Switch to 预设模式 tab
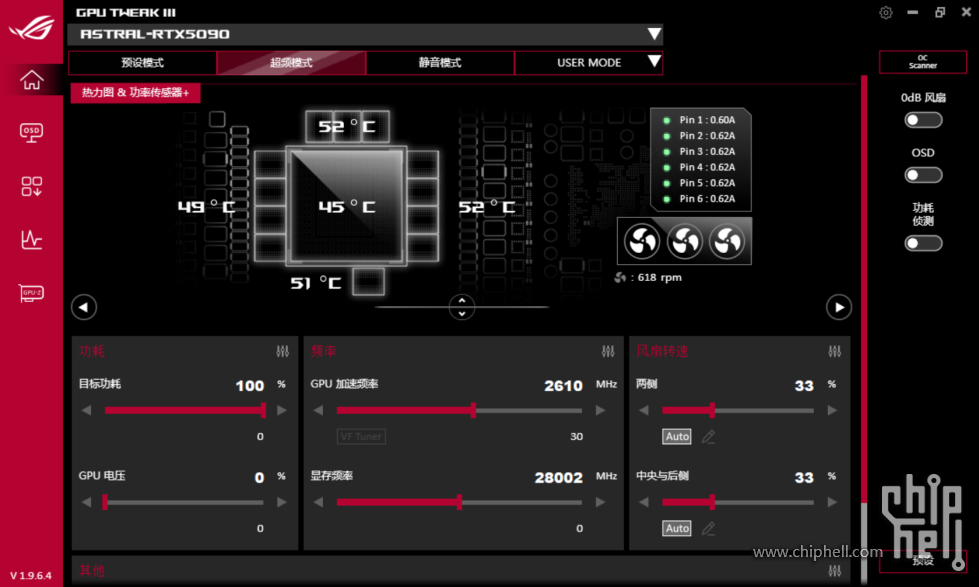The height and width of the screenshot is (587, 979). point(142,62)
